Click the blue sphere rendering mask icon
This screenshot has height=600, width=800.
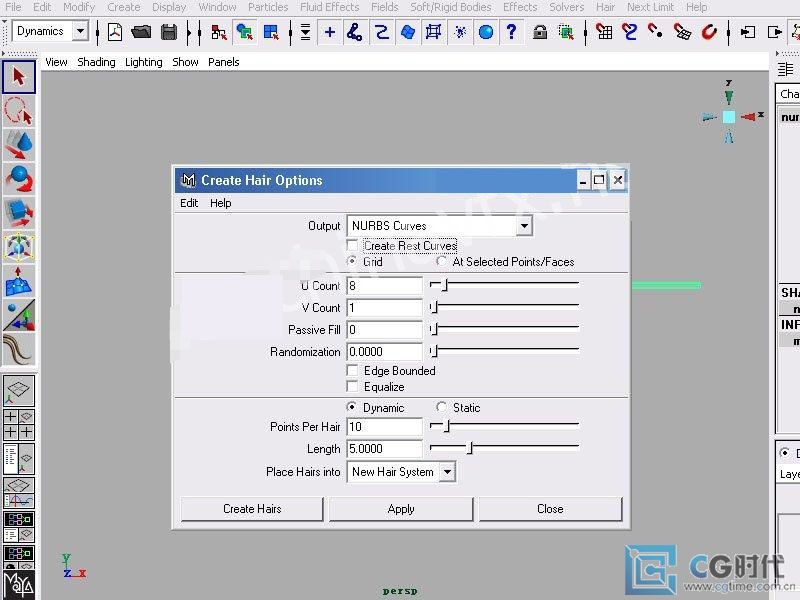486,33
